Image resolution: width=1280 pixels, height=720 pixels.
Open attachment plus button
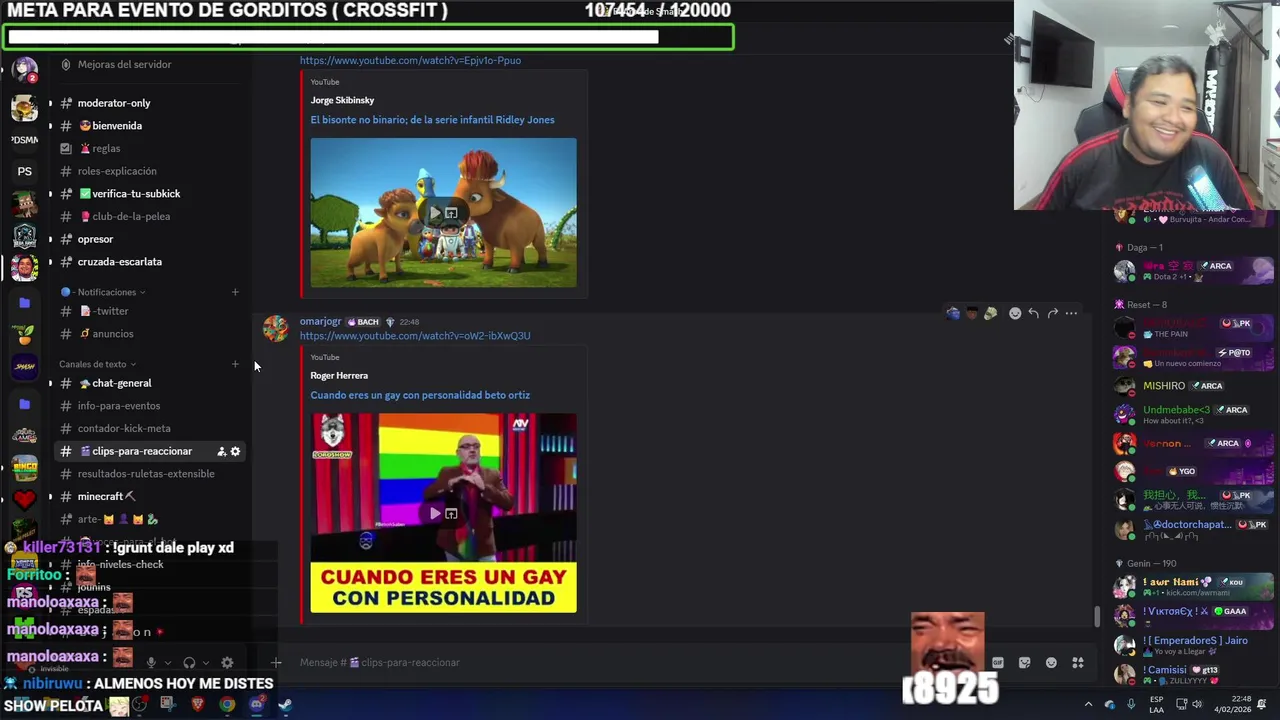click(276, 662)
